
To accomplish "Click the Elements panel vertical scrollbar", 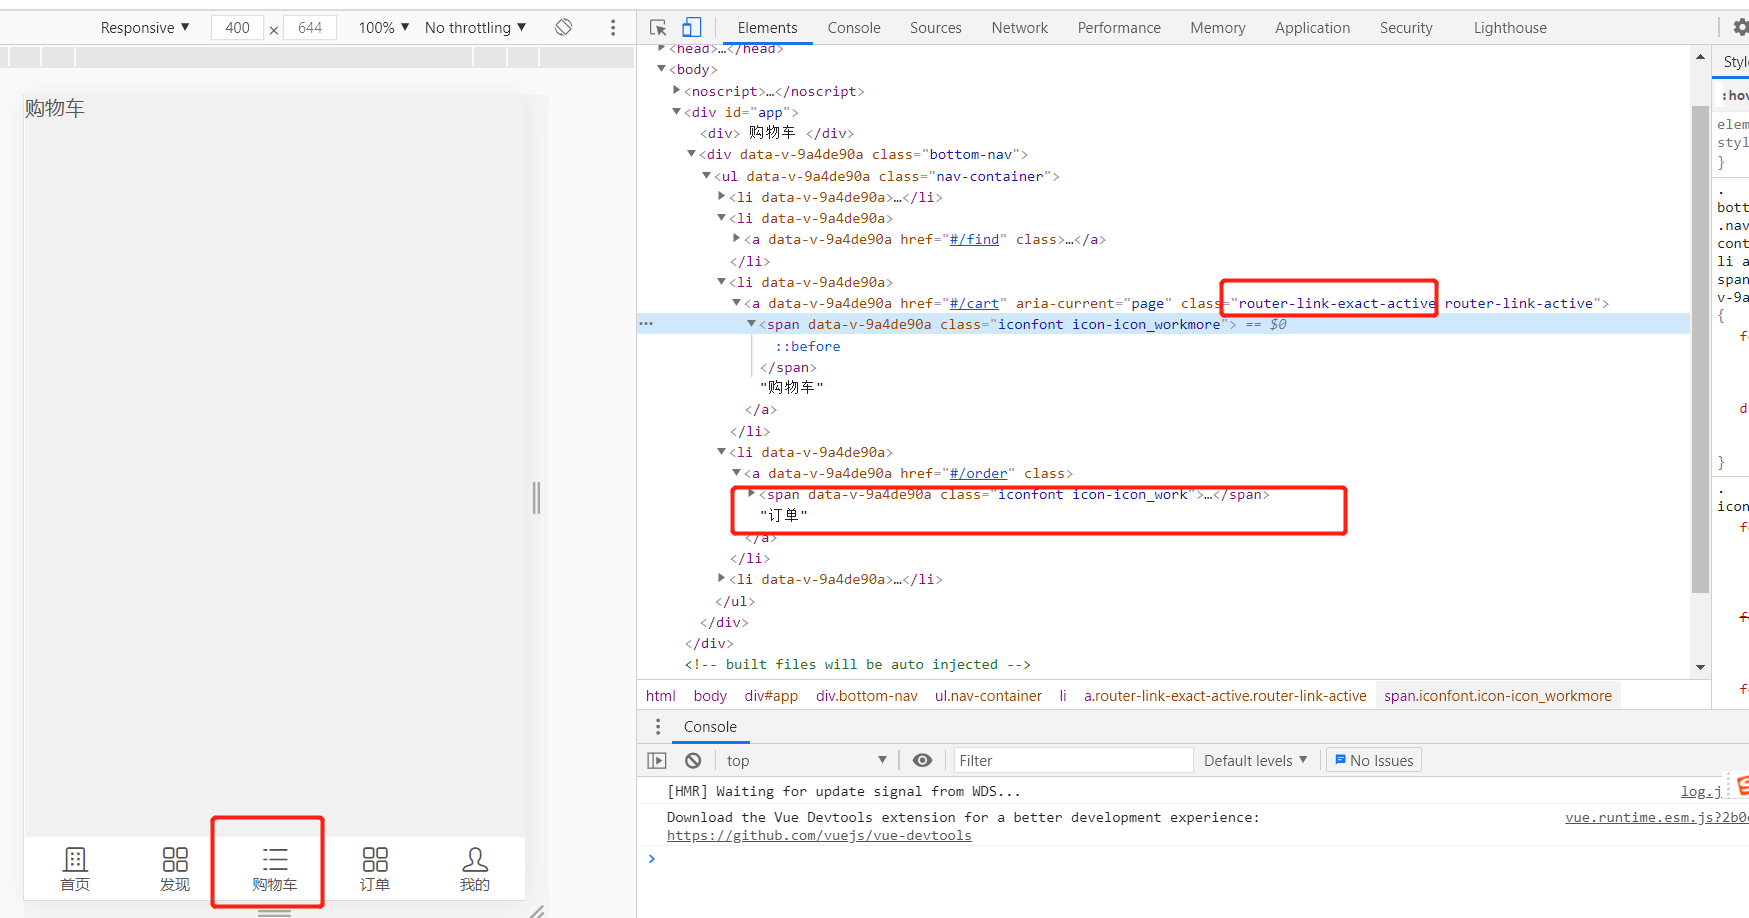I will tap(1700, 348).
